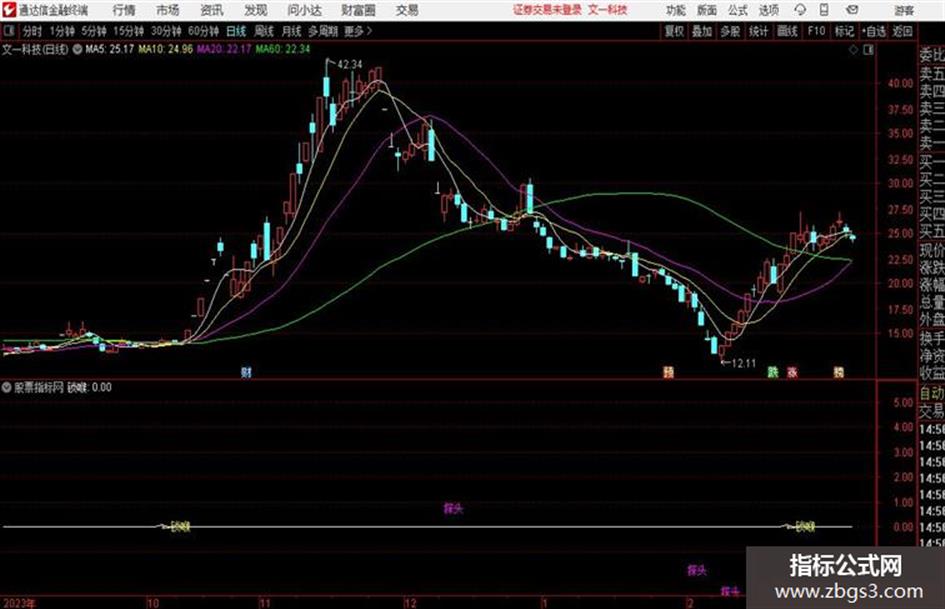Open the 功能 menu

[x=676, y=10]
